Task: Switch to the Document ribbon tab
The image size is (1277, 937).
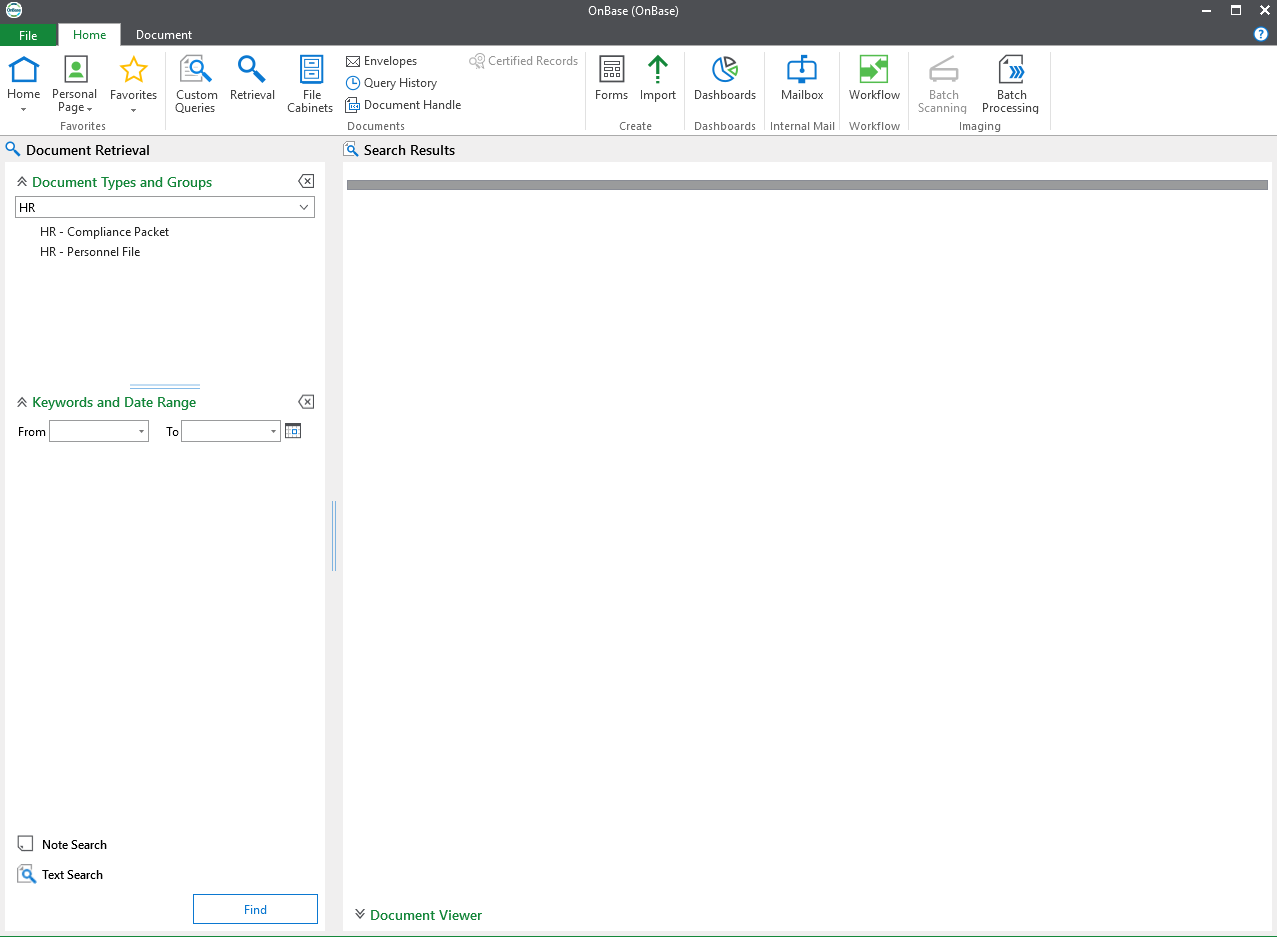Action: tap(164, 35)
